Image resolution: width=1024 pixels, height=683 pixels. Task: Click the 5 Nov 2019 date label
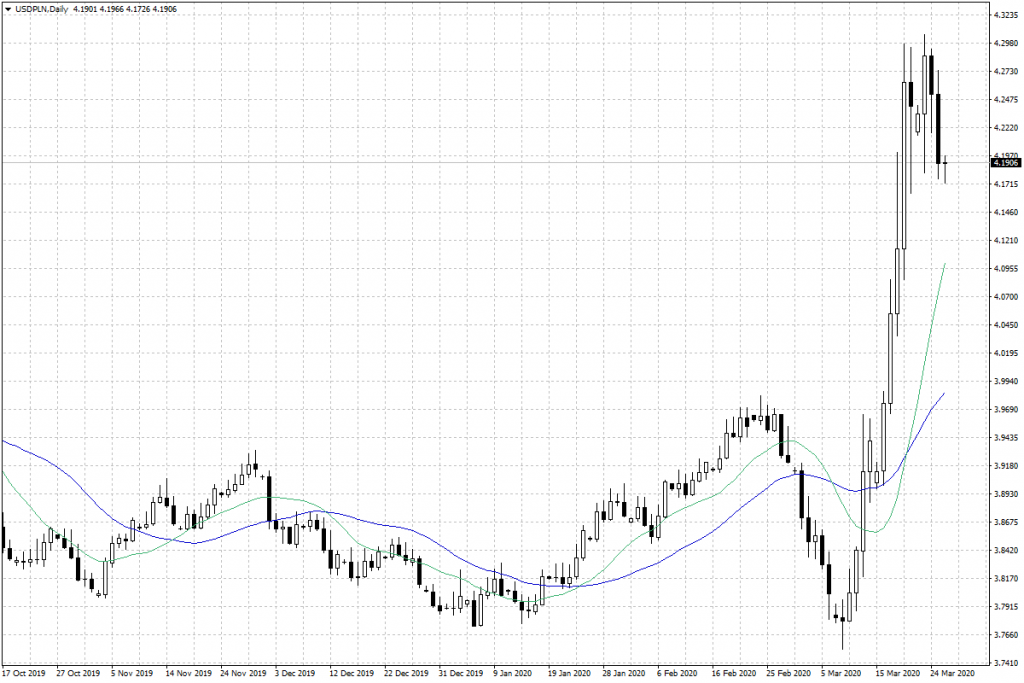[132, 673]
